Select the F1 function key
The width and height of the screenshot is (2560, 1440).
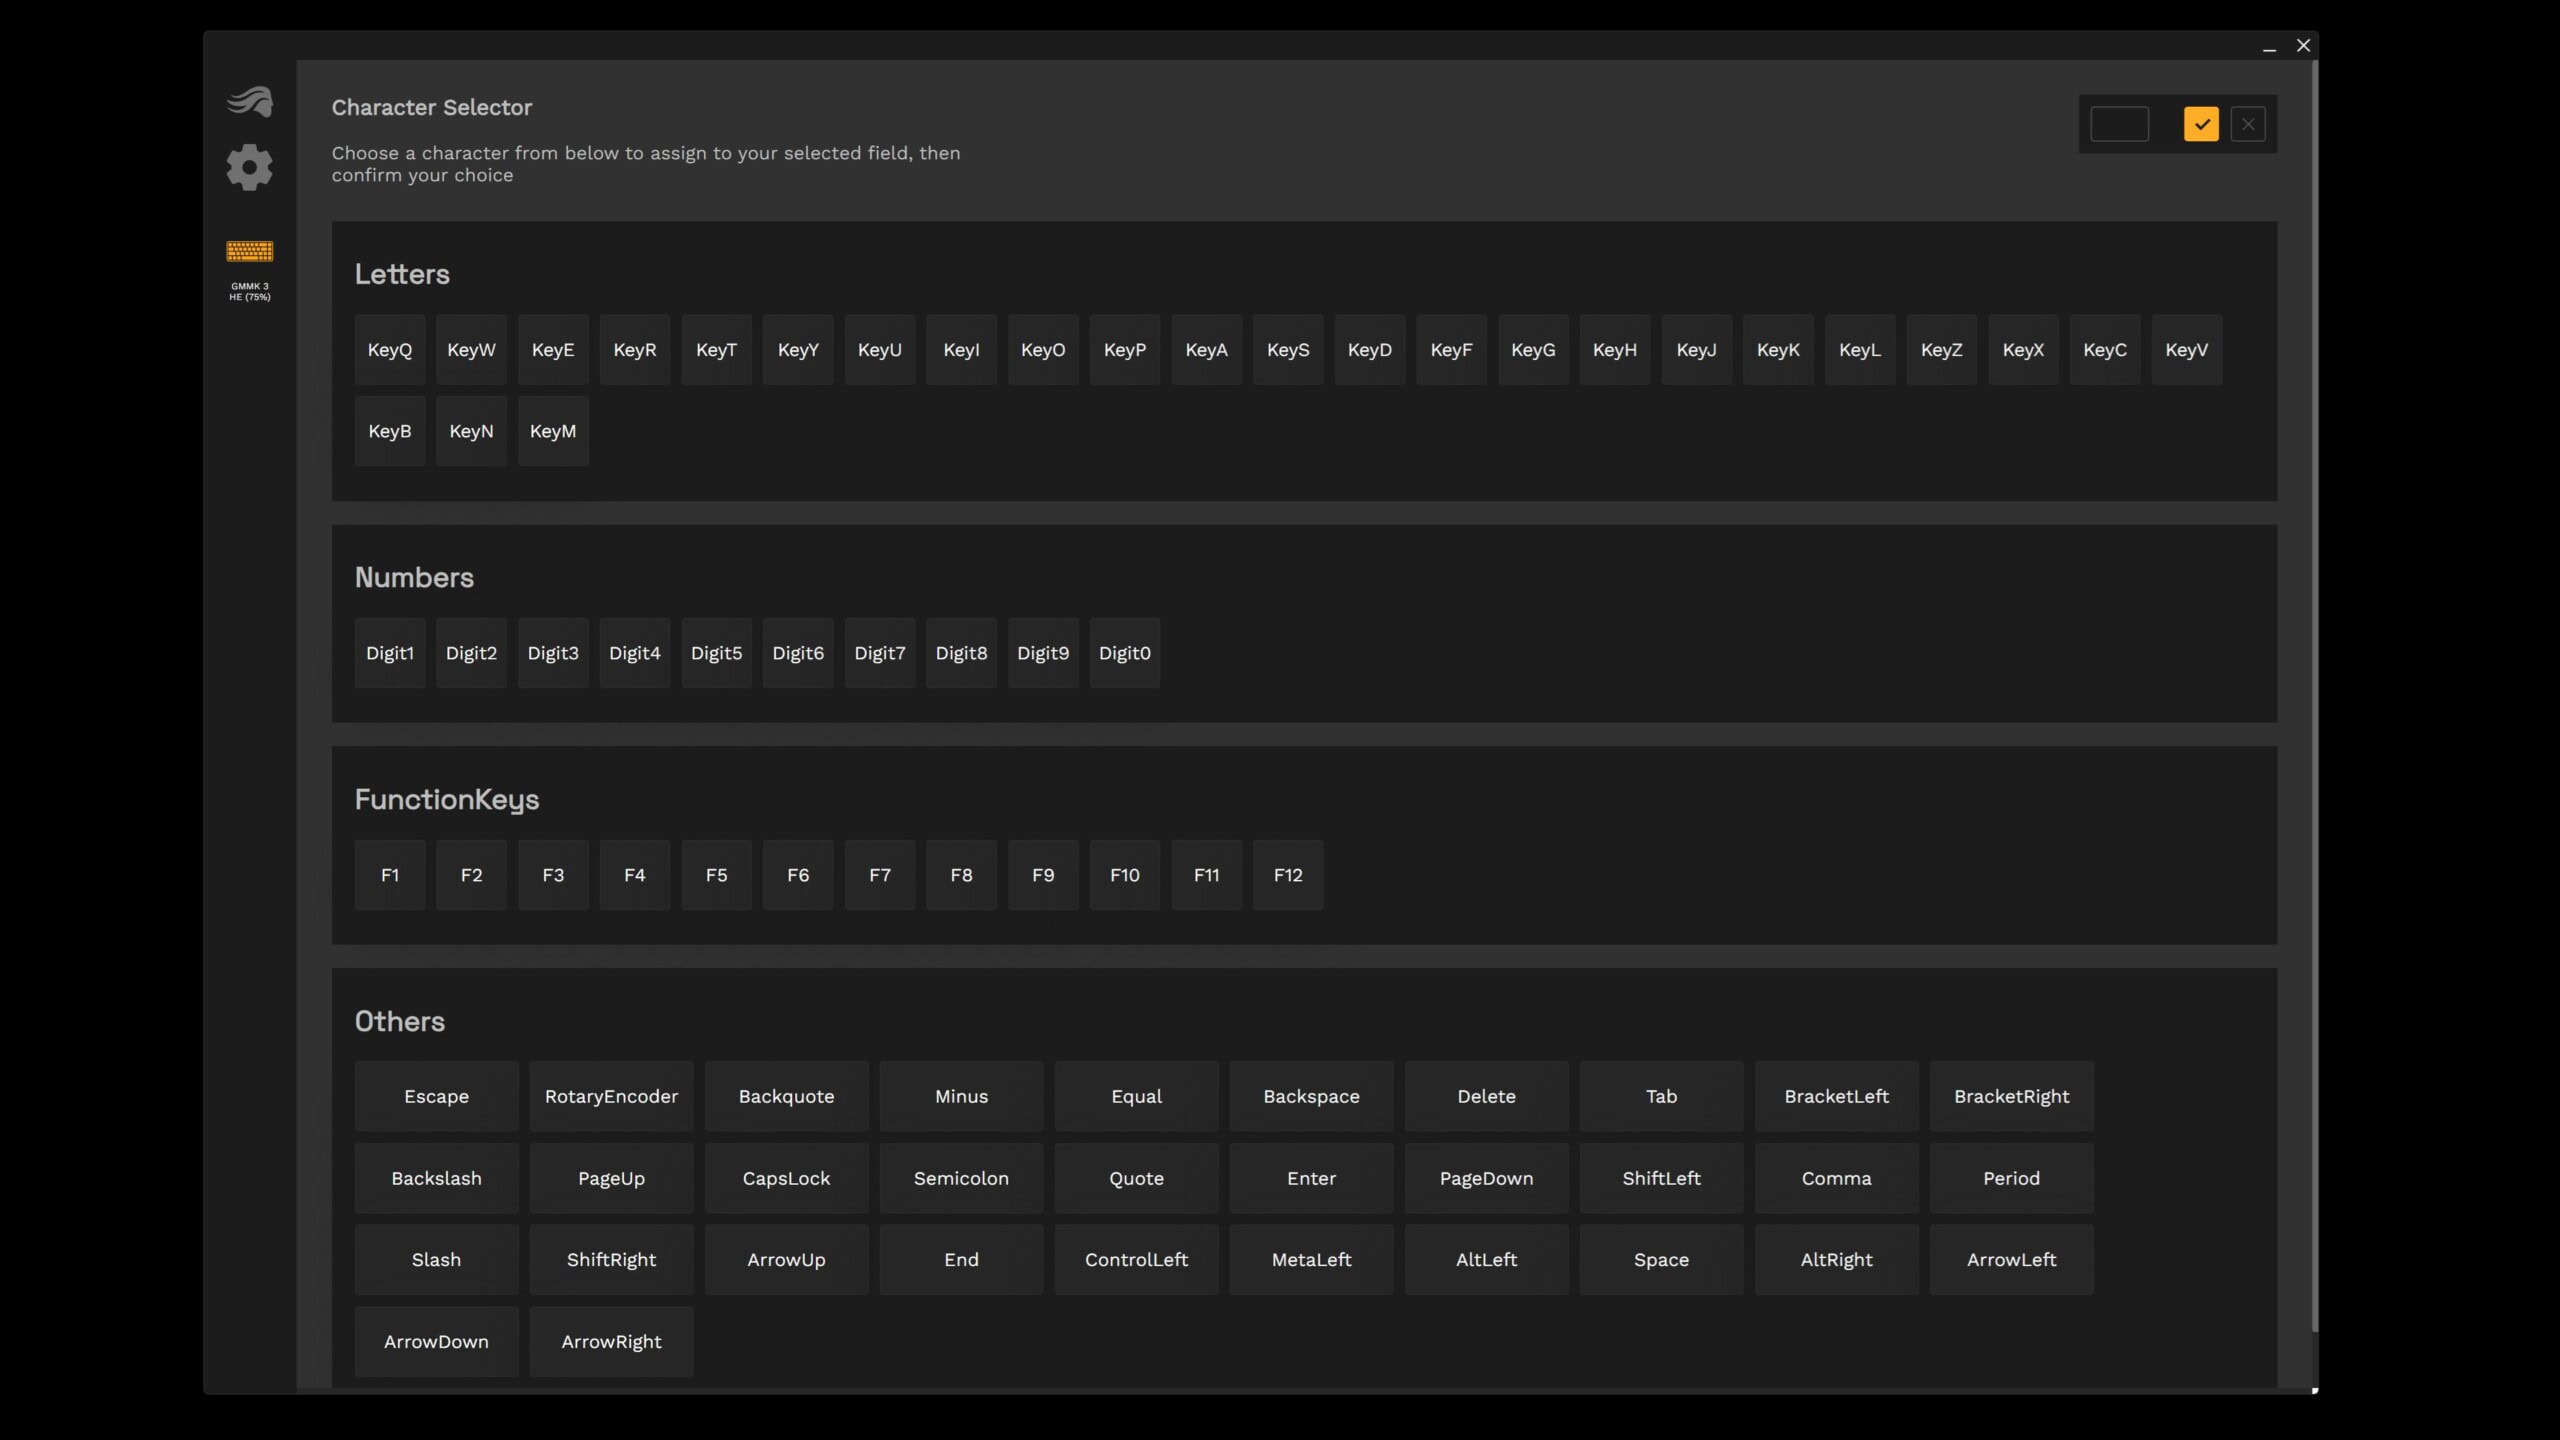click(387, 874)
